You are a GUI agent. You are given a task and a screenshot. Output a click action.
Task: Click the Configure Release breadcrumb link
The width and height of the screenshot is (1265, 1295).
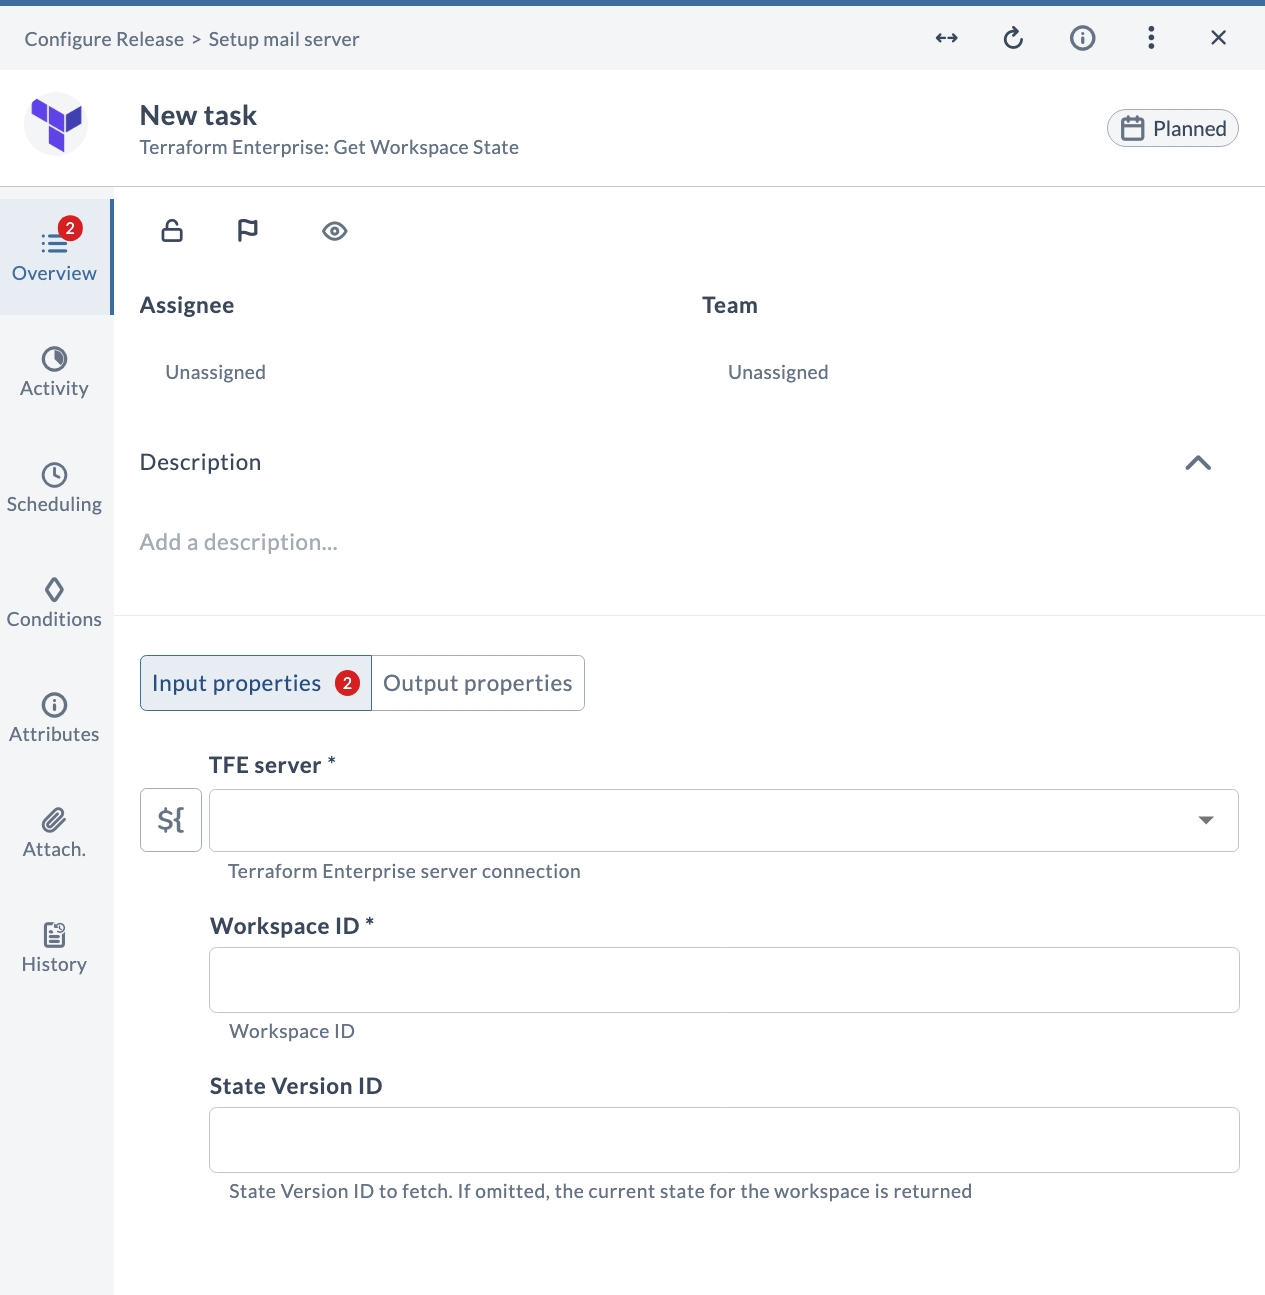pos(104,39)
